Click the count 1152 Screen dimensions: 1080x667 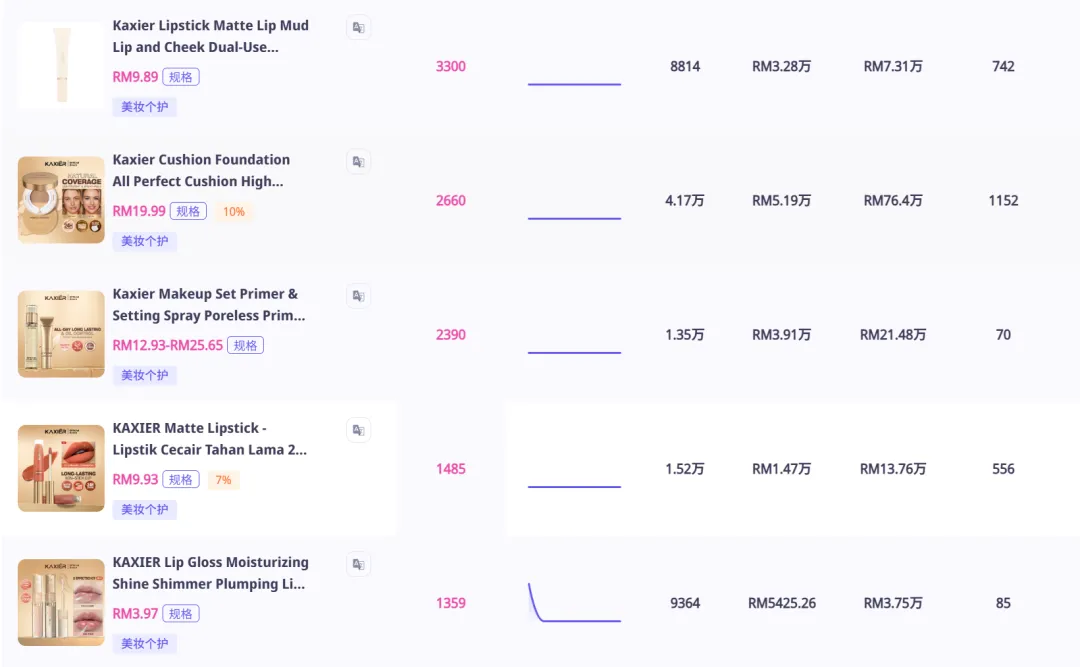1003,201
